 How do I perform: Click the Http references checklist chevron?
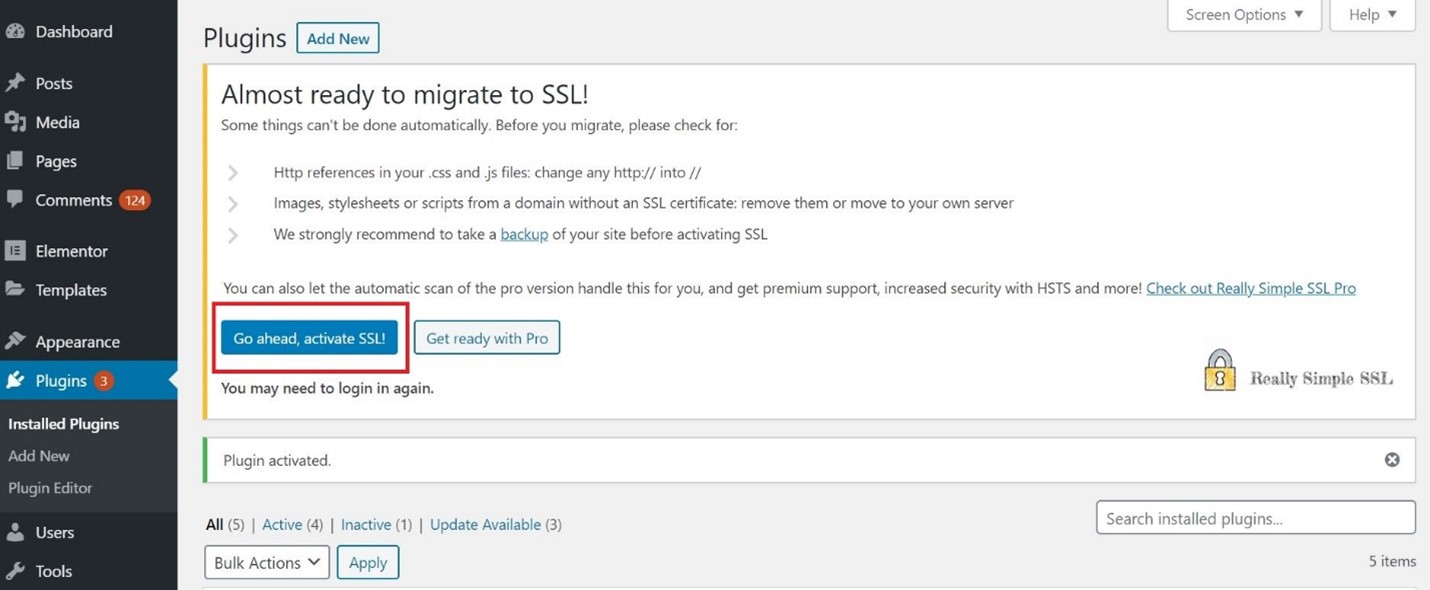click(x=233, y=173)
